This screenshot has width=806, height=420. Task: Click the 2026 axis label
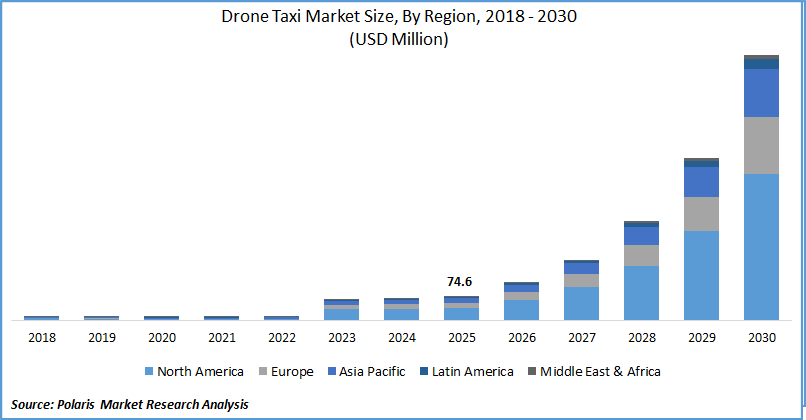(x=522, y=338)
